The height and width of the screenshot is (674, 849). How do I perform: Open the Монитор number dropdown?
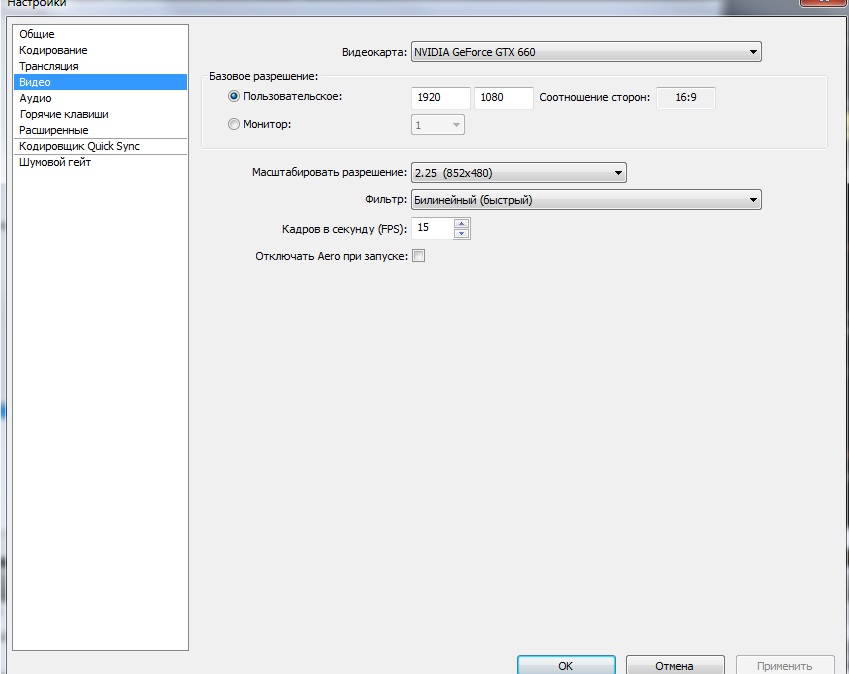point(437,125)
